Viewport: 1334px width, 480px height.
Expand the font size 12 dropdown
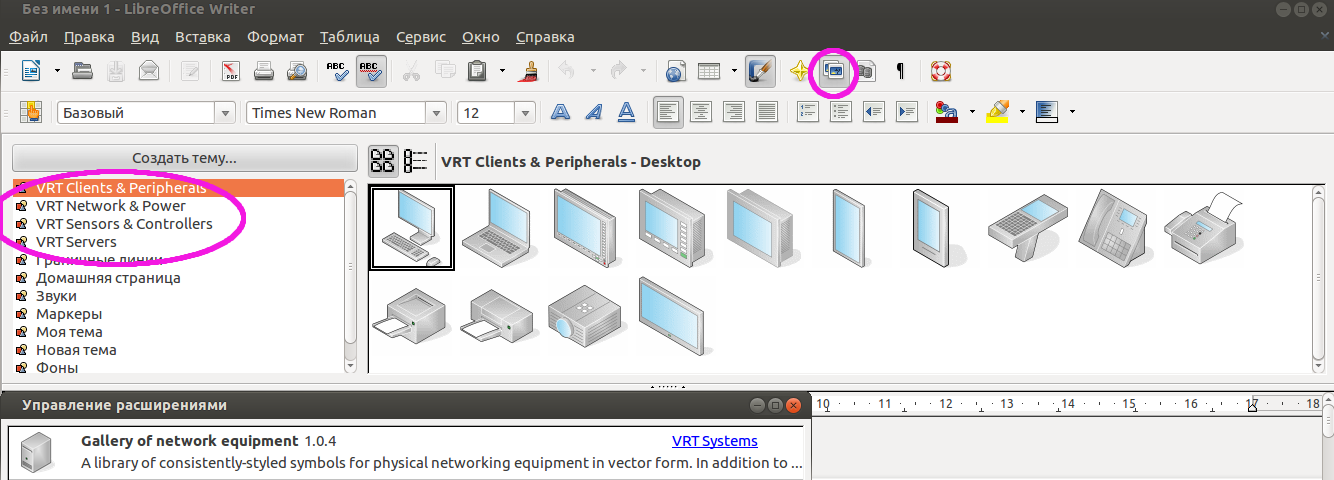point(526,113)
